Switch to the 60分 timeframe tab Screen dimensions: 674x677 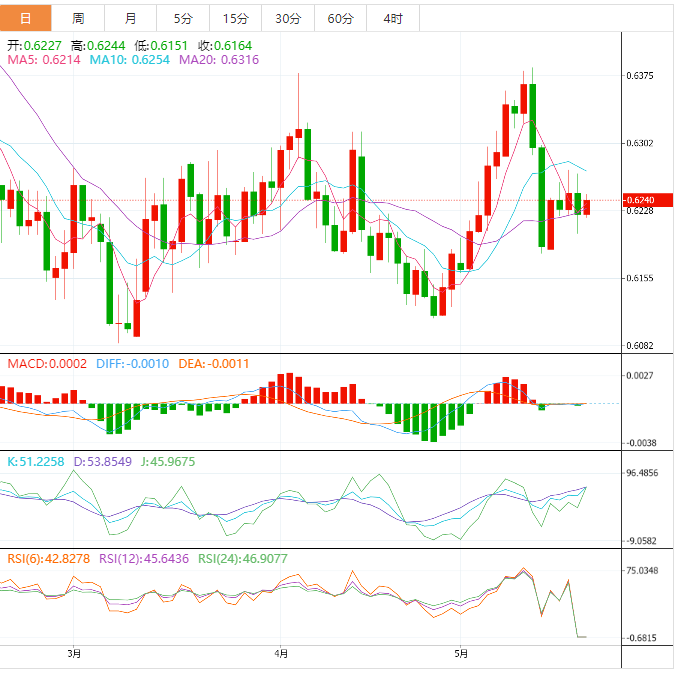point(340,18)
